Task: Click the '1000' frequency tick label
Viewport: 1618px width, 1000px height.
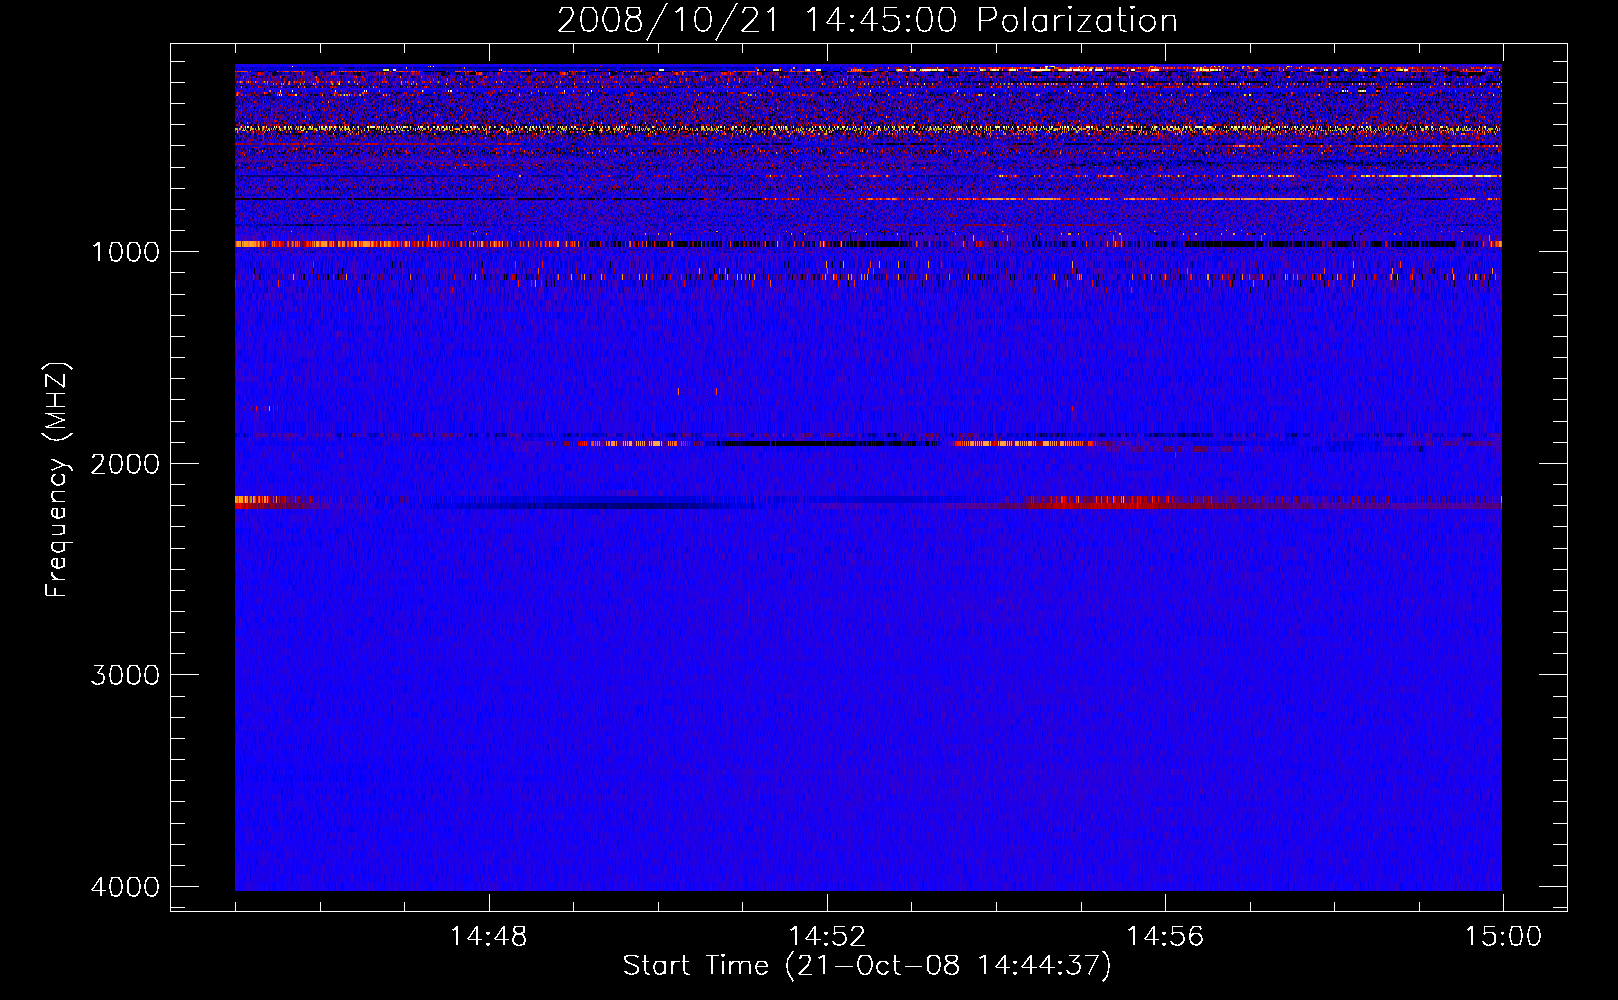Action: click(125, 251)
